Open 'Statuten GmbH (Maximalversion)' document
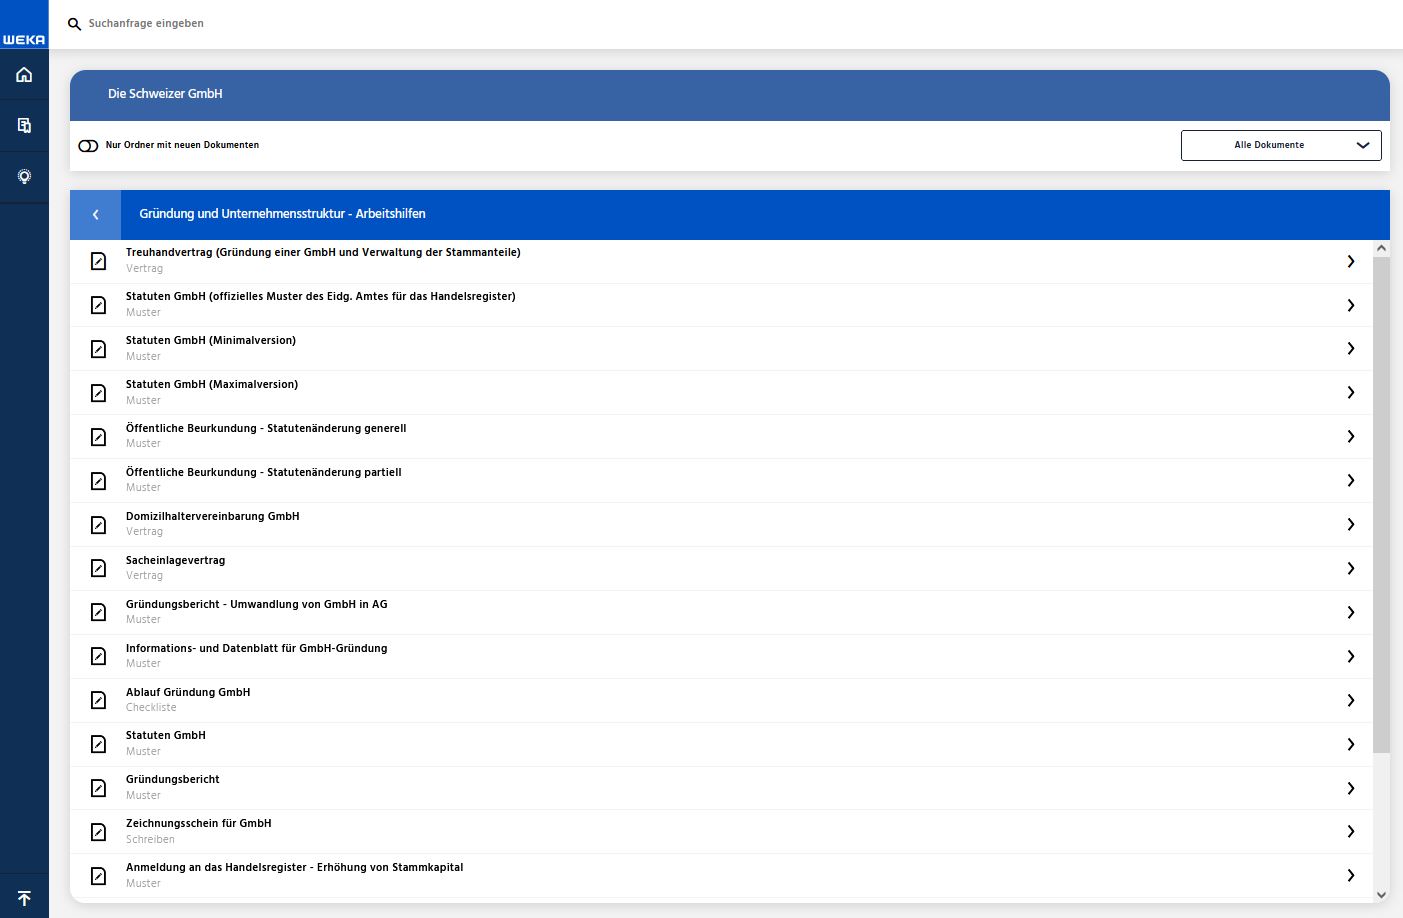Viewport: 1403px width, 918px height. click(212, 385)
